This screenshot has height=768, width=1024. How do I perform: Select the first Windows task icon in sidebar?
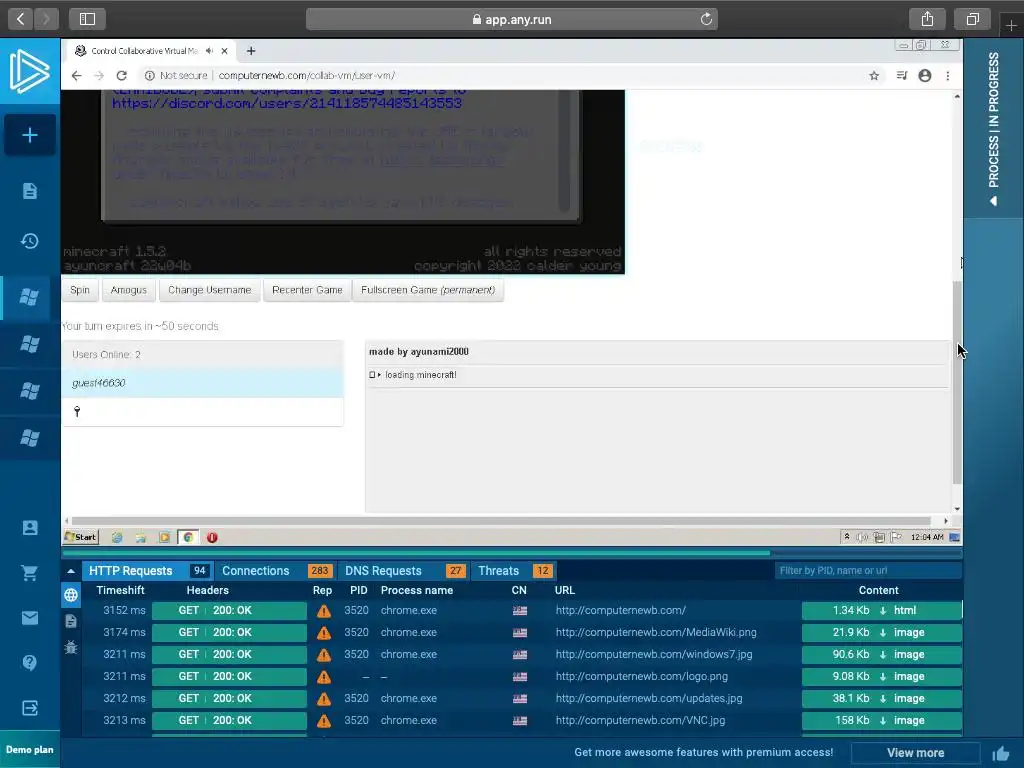coord(29,297)
